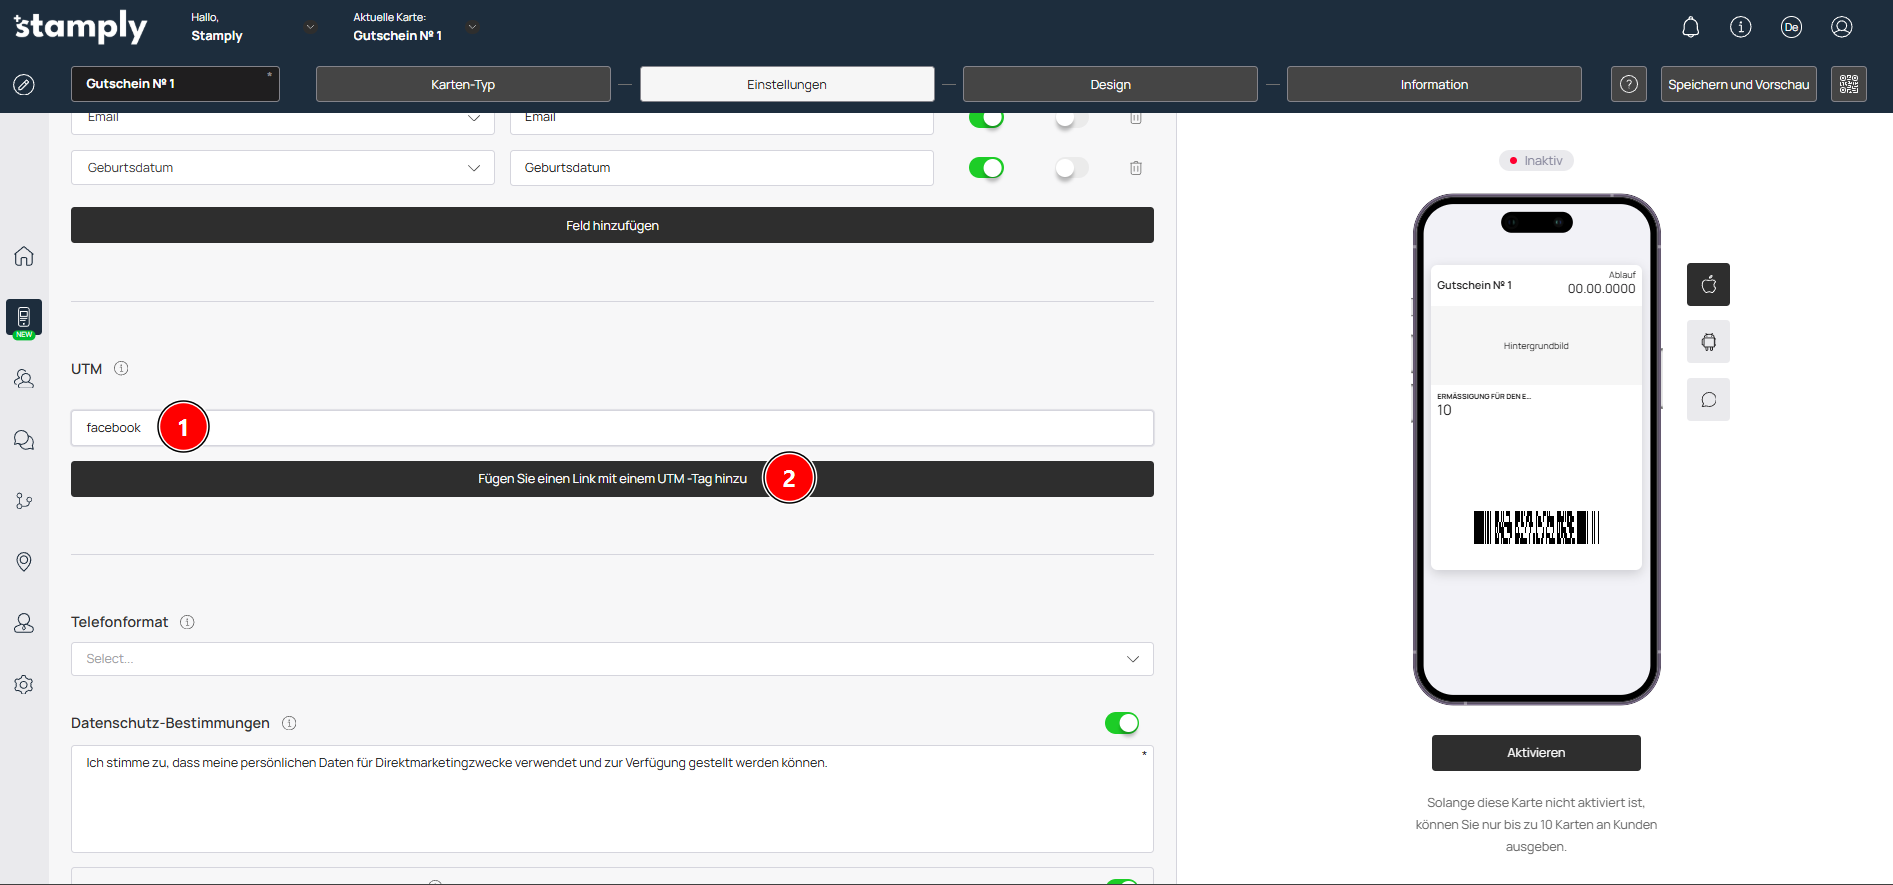Expand the Aktuelle Karte dropdown
Screen dimensions: 1893x885
472,27
